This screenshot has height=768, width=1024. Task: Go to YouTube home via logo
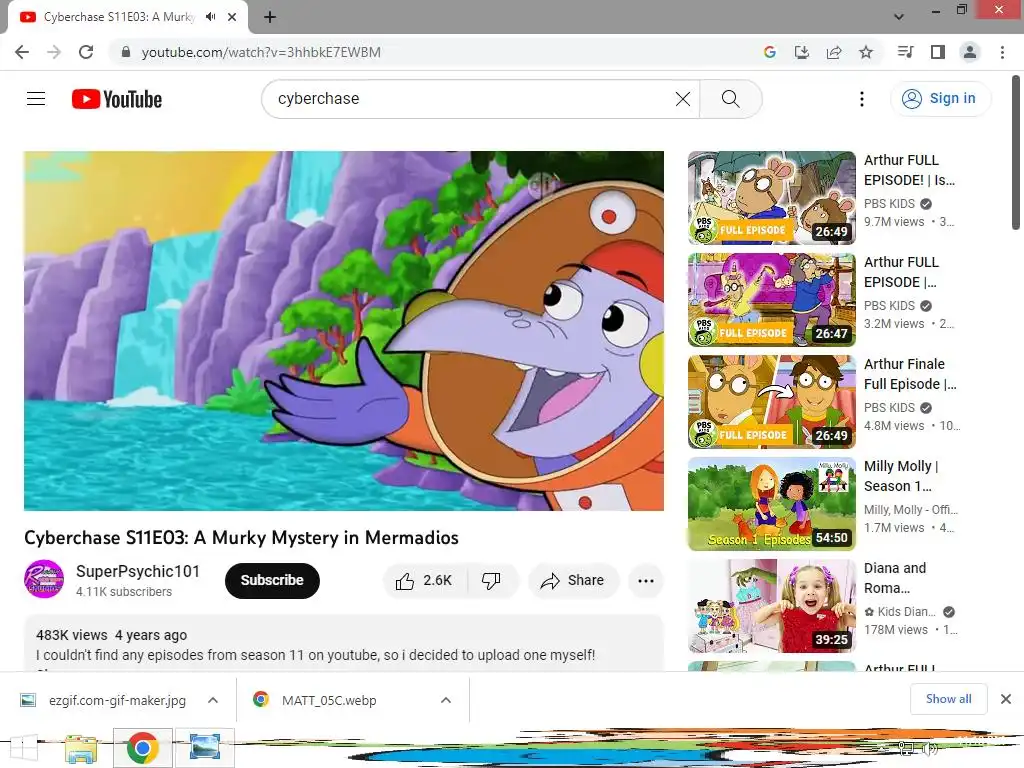(x=117, y=99)
